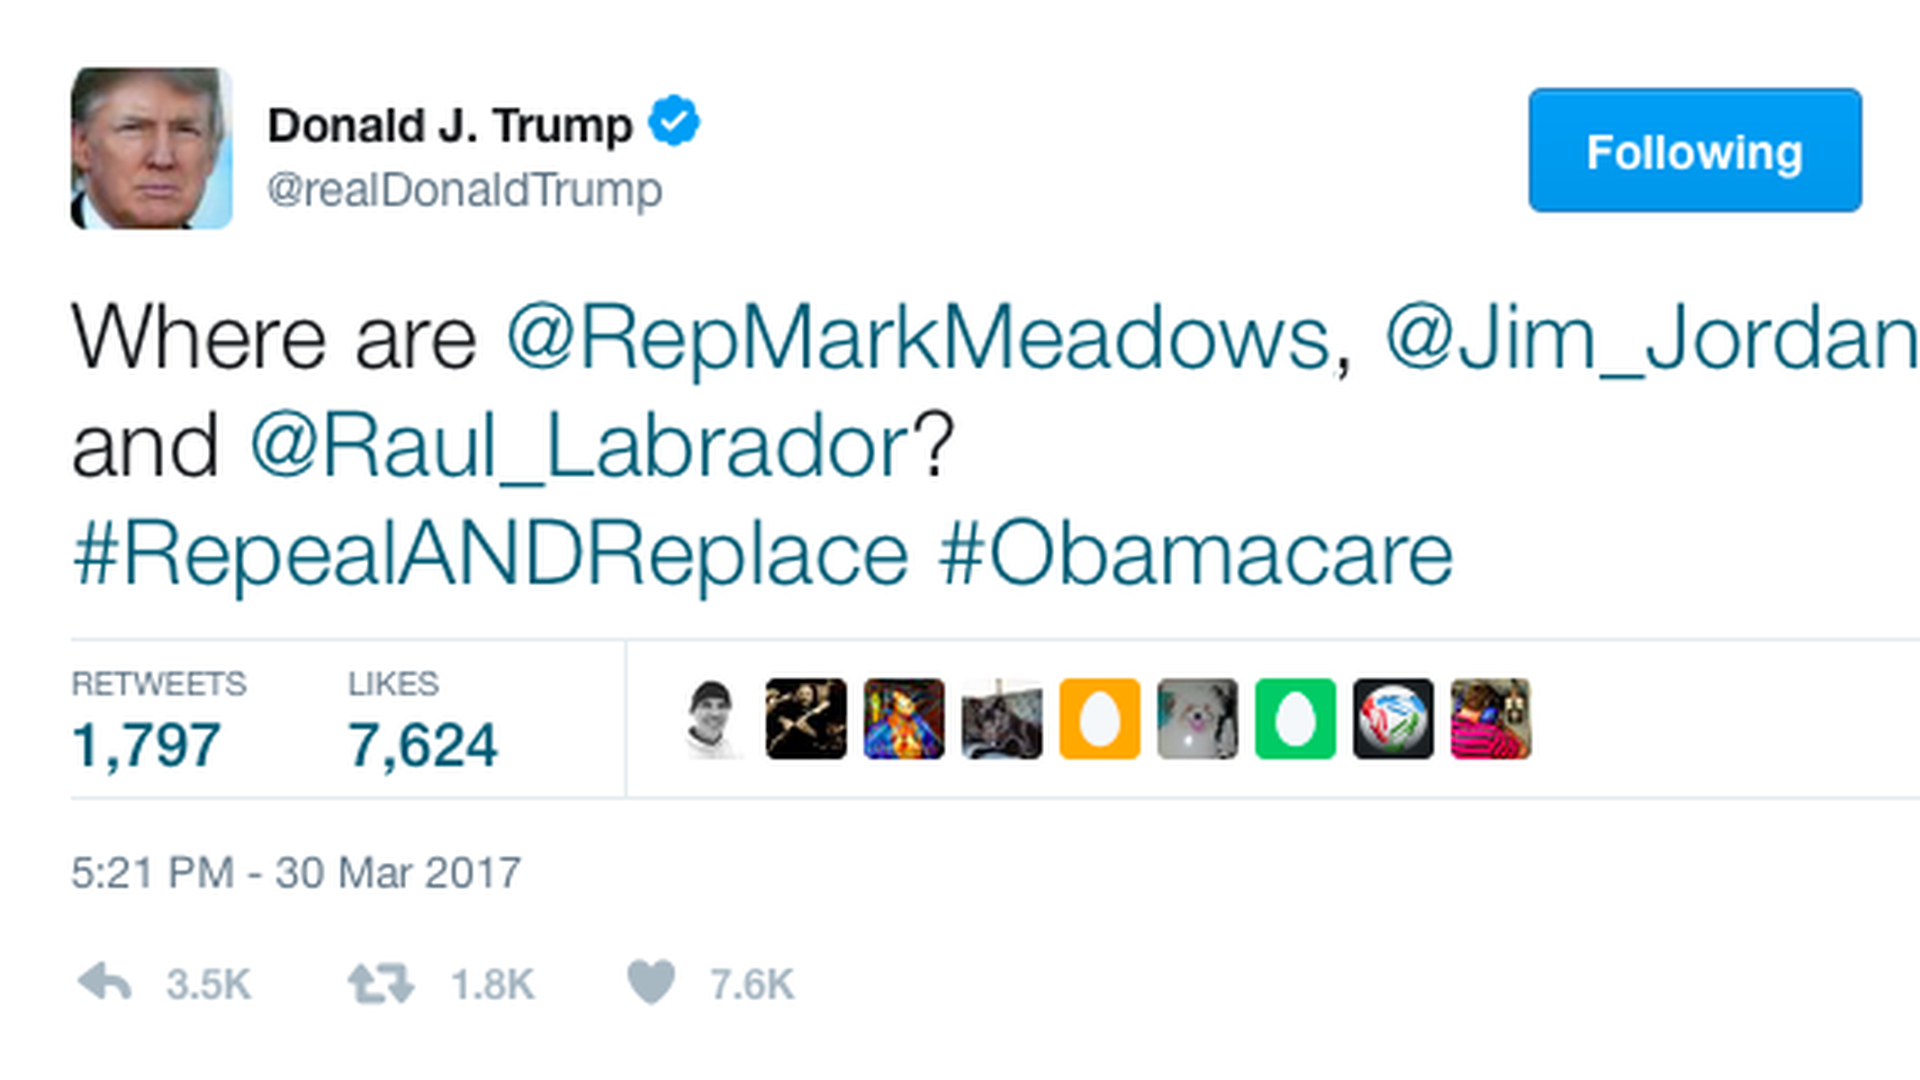Click the retweet arrows icon
This screenshot has height=1080, width=1920.
coord(380,983)
